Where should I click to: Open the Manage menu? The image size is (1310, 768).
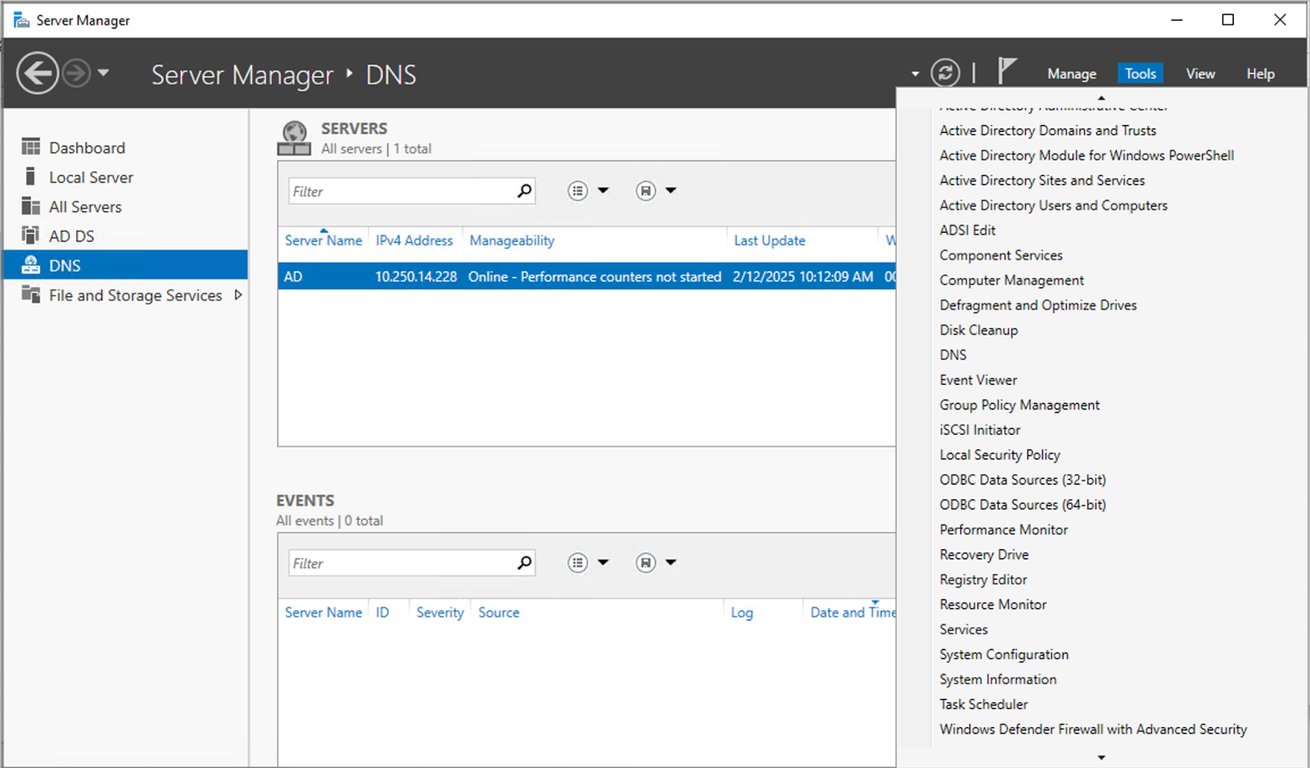coord(1072,73)
